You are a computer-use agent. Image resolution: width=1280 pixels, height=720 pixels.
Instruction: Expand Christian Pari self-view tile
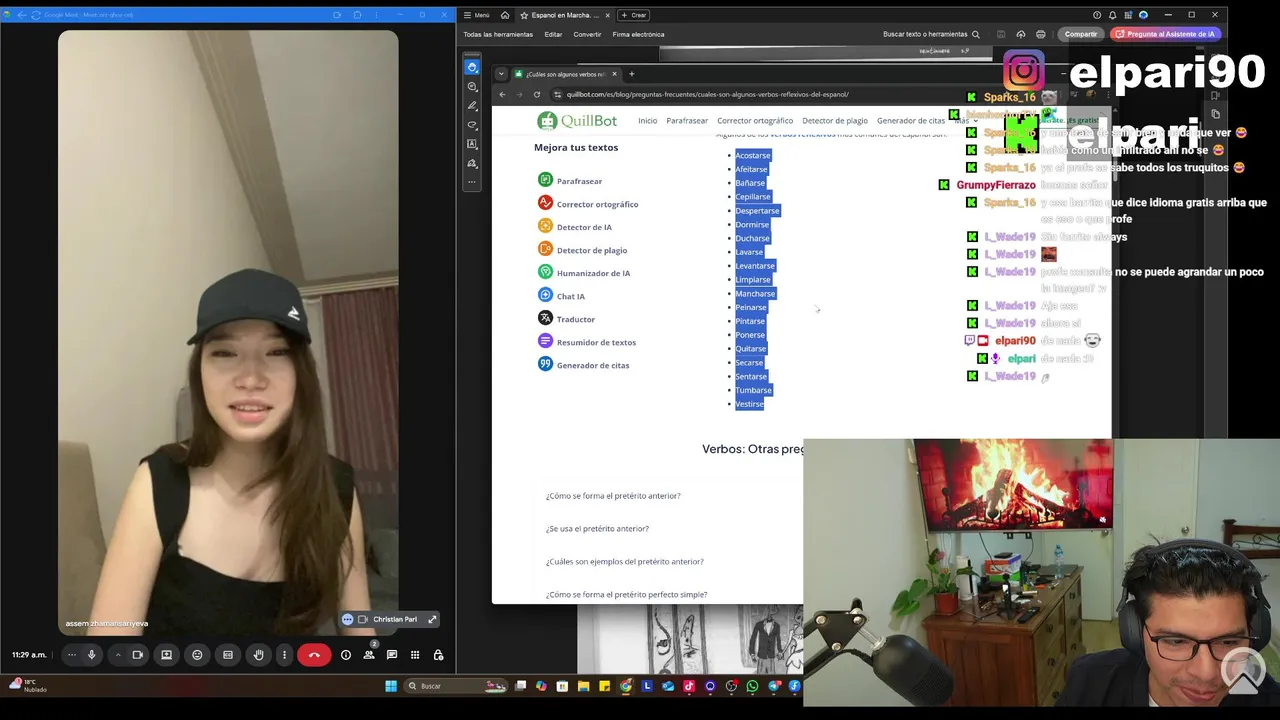click(432, 619)
